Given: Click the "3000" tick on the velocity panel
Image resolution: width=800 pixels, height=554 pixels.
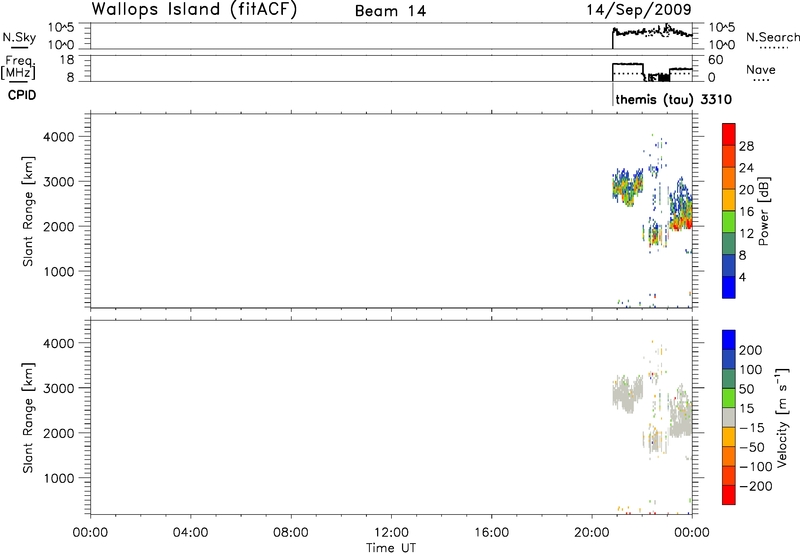Looking at the screenshot, I should pos(59,388).
